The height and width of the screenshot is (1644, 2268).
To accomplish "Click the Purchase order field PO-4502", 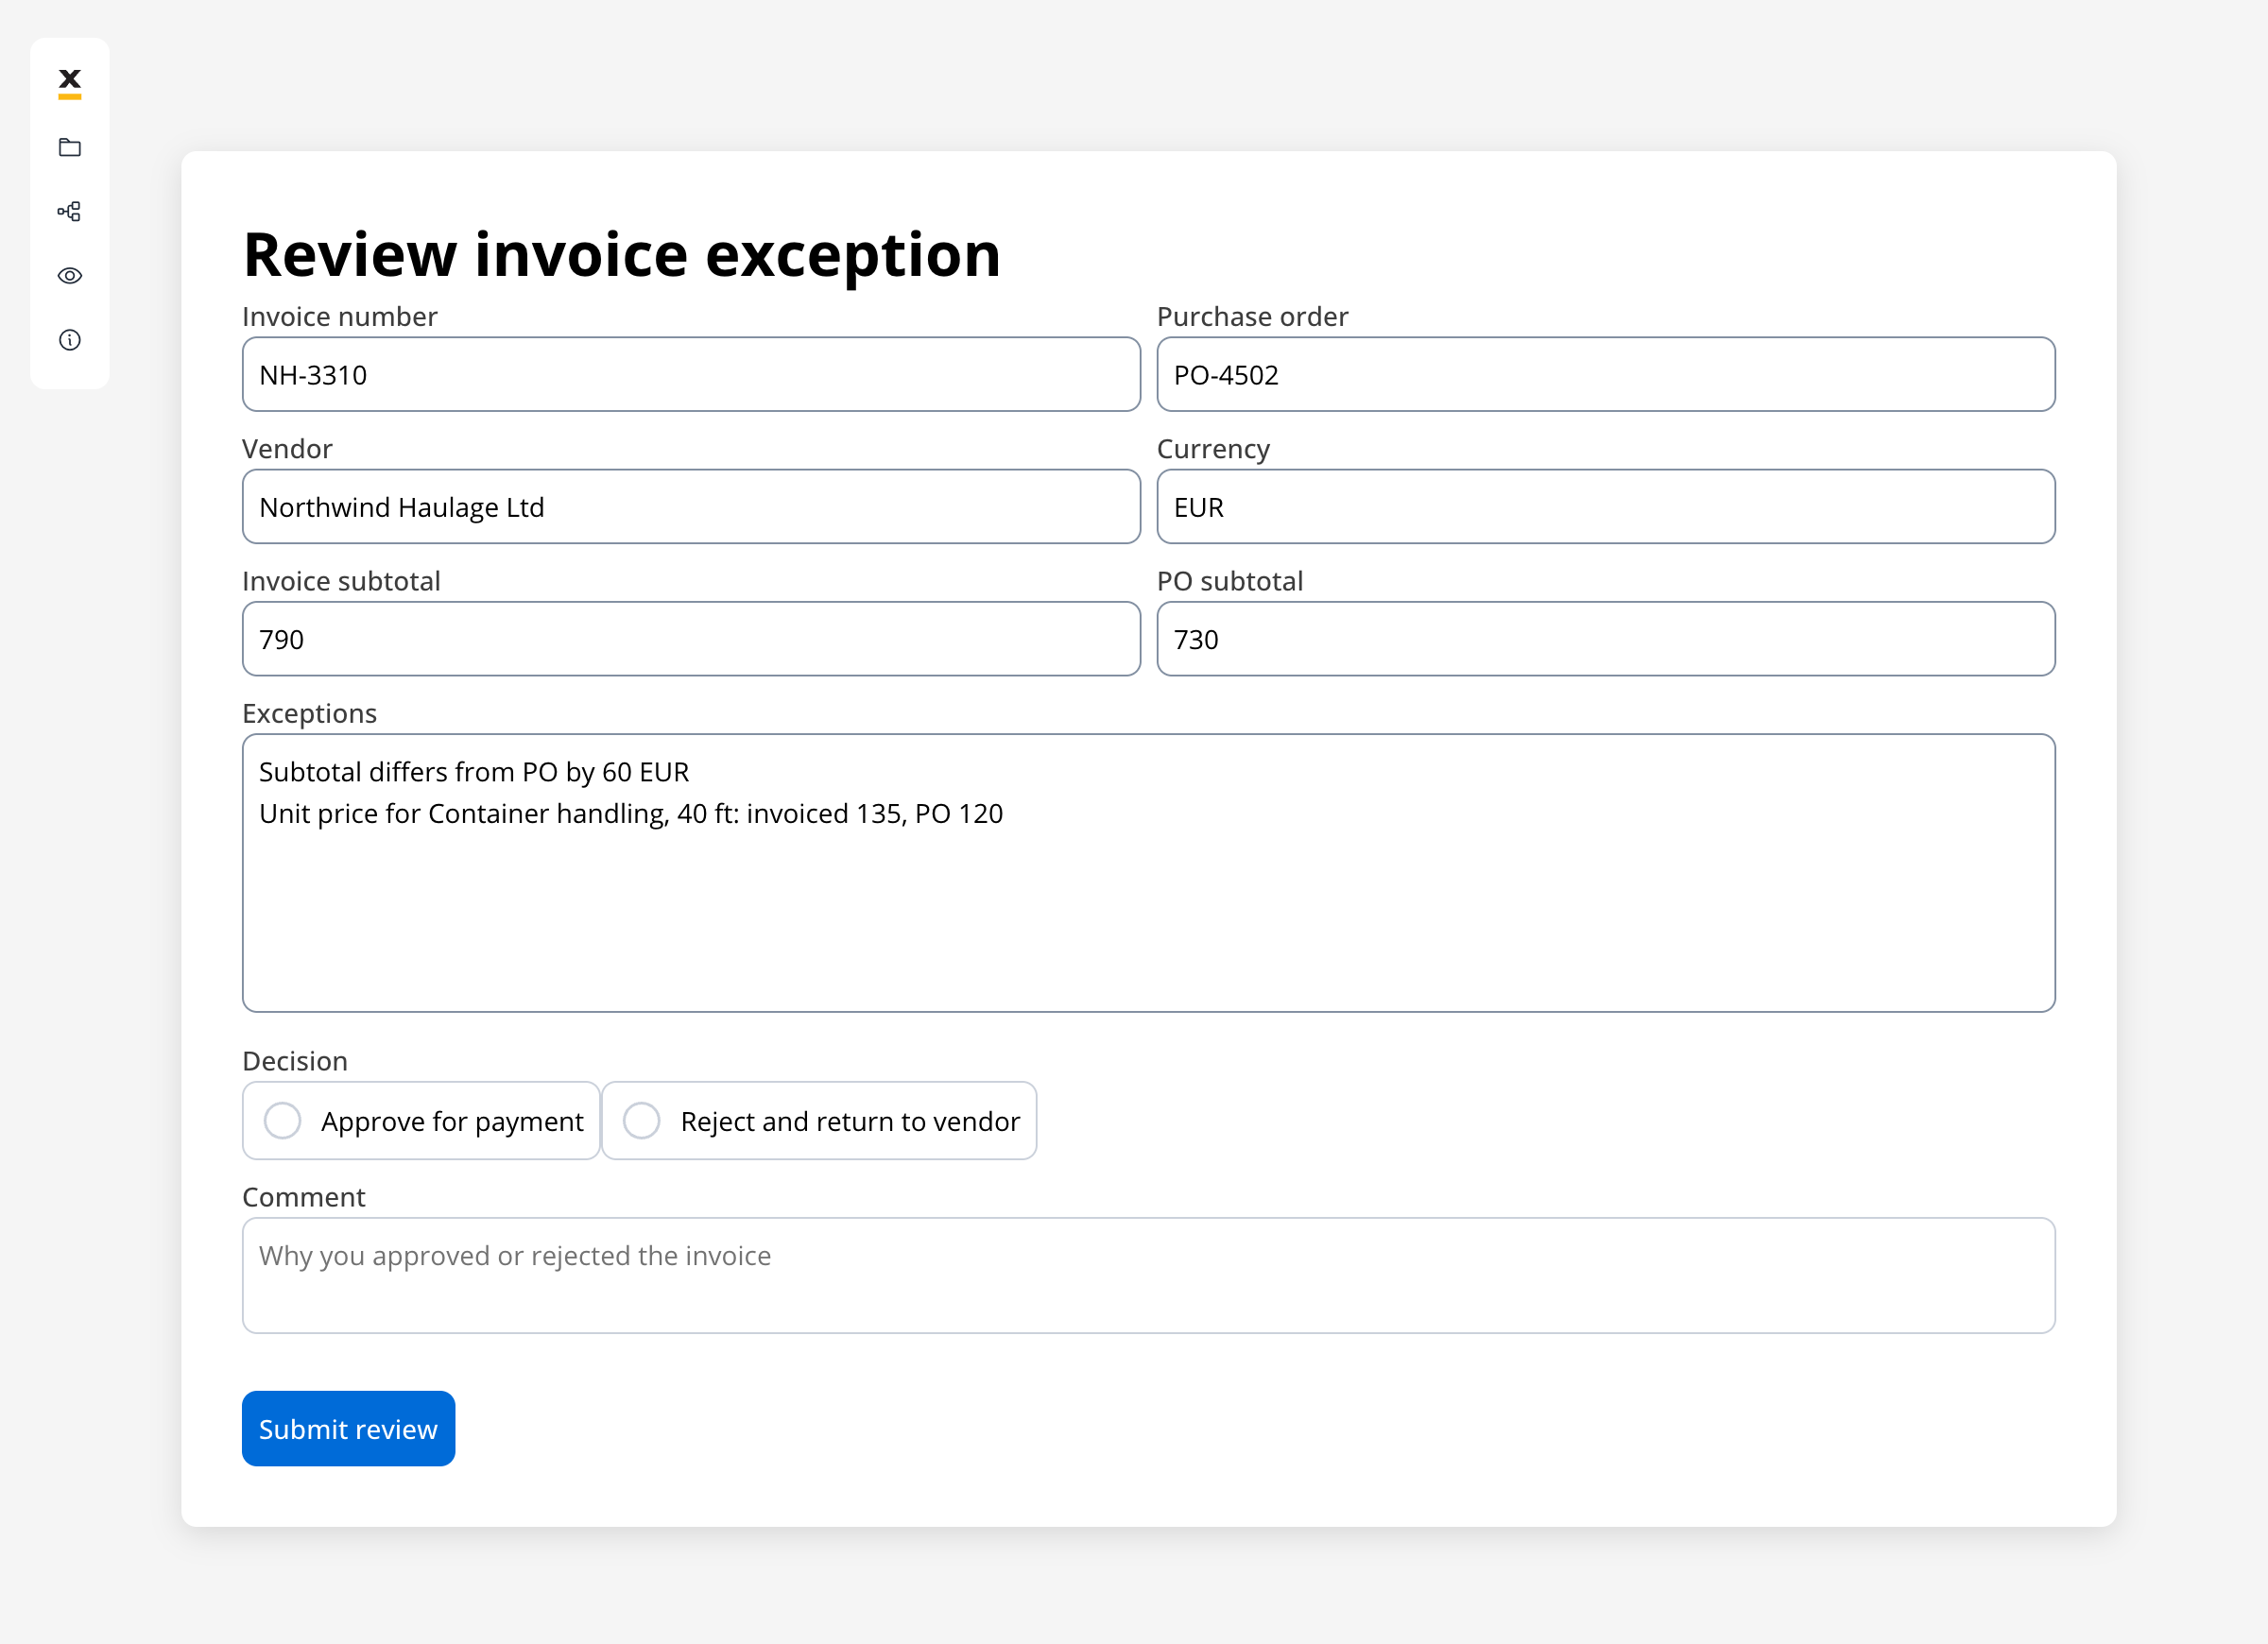I will (1606, 375).
